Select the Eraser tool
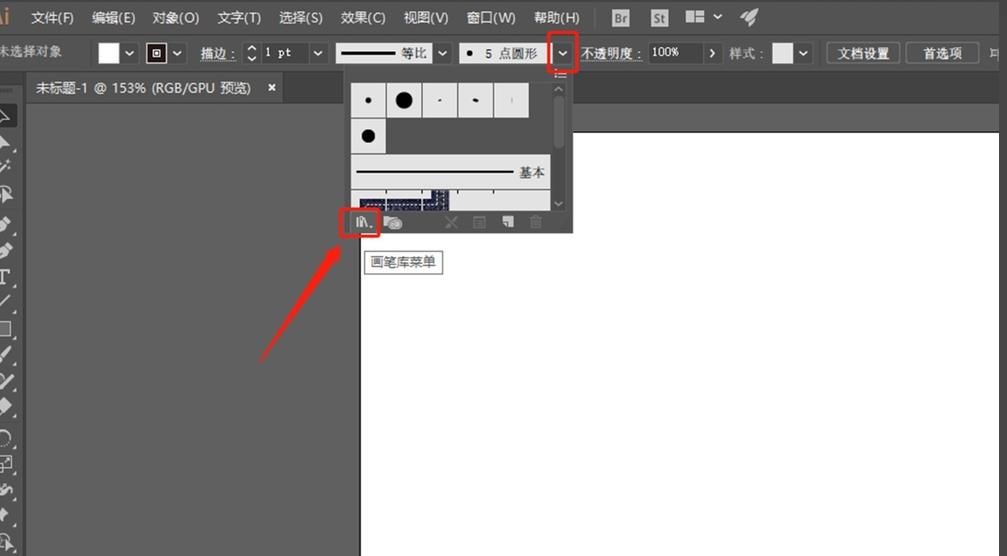This screenshot has height=556, width=1007. (5, 407)
